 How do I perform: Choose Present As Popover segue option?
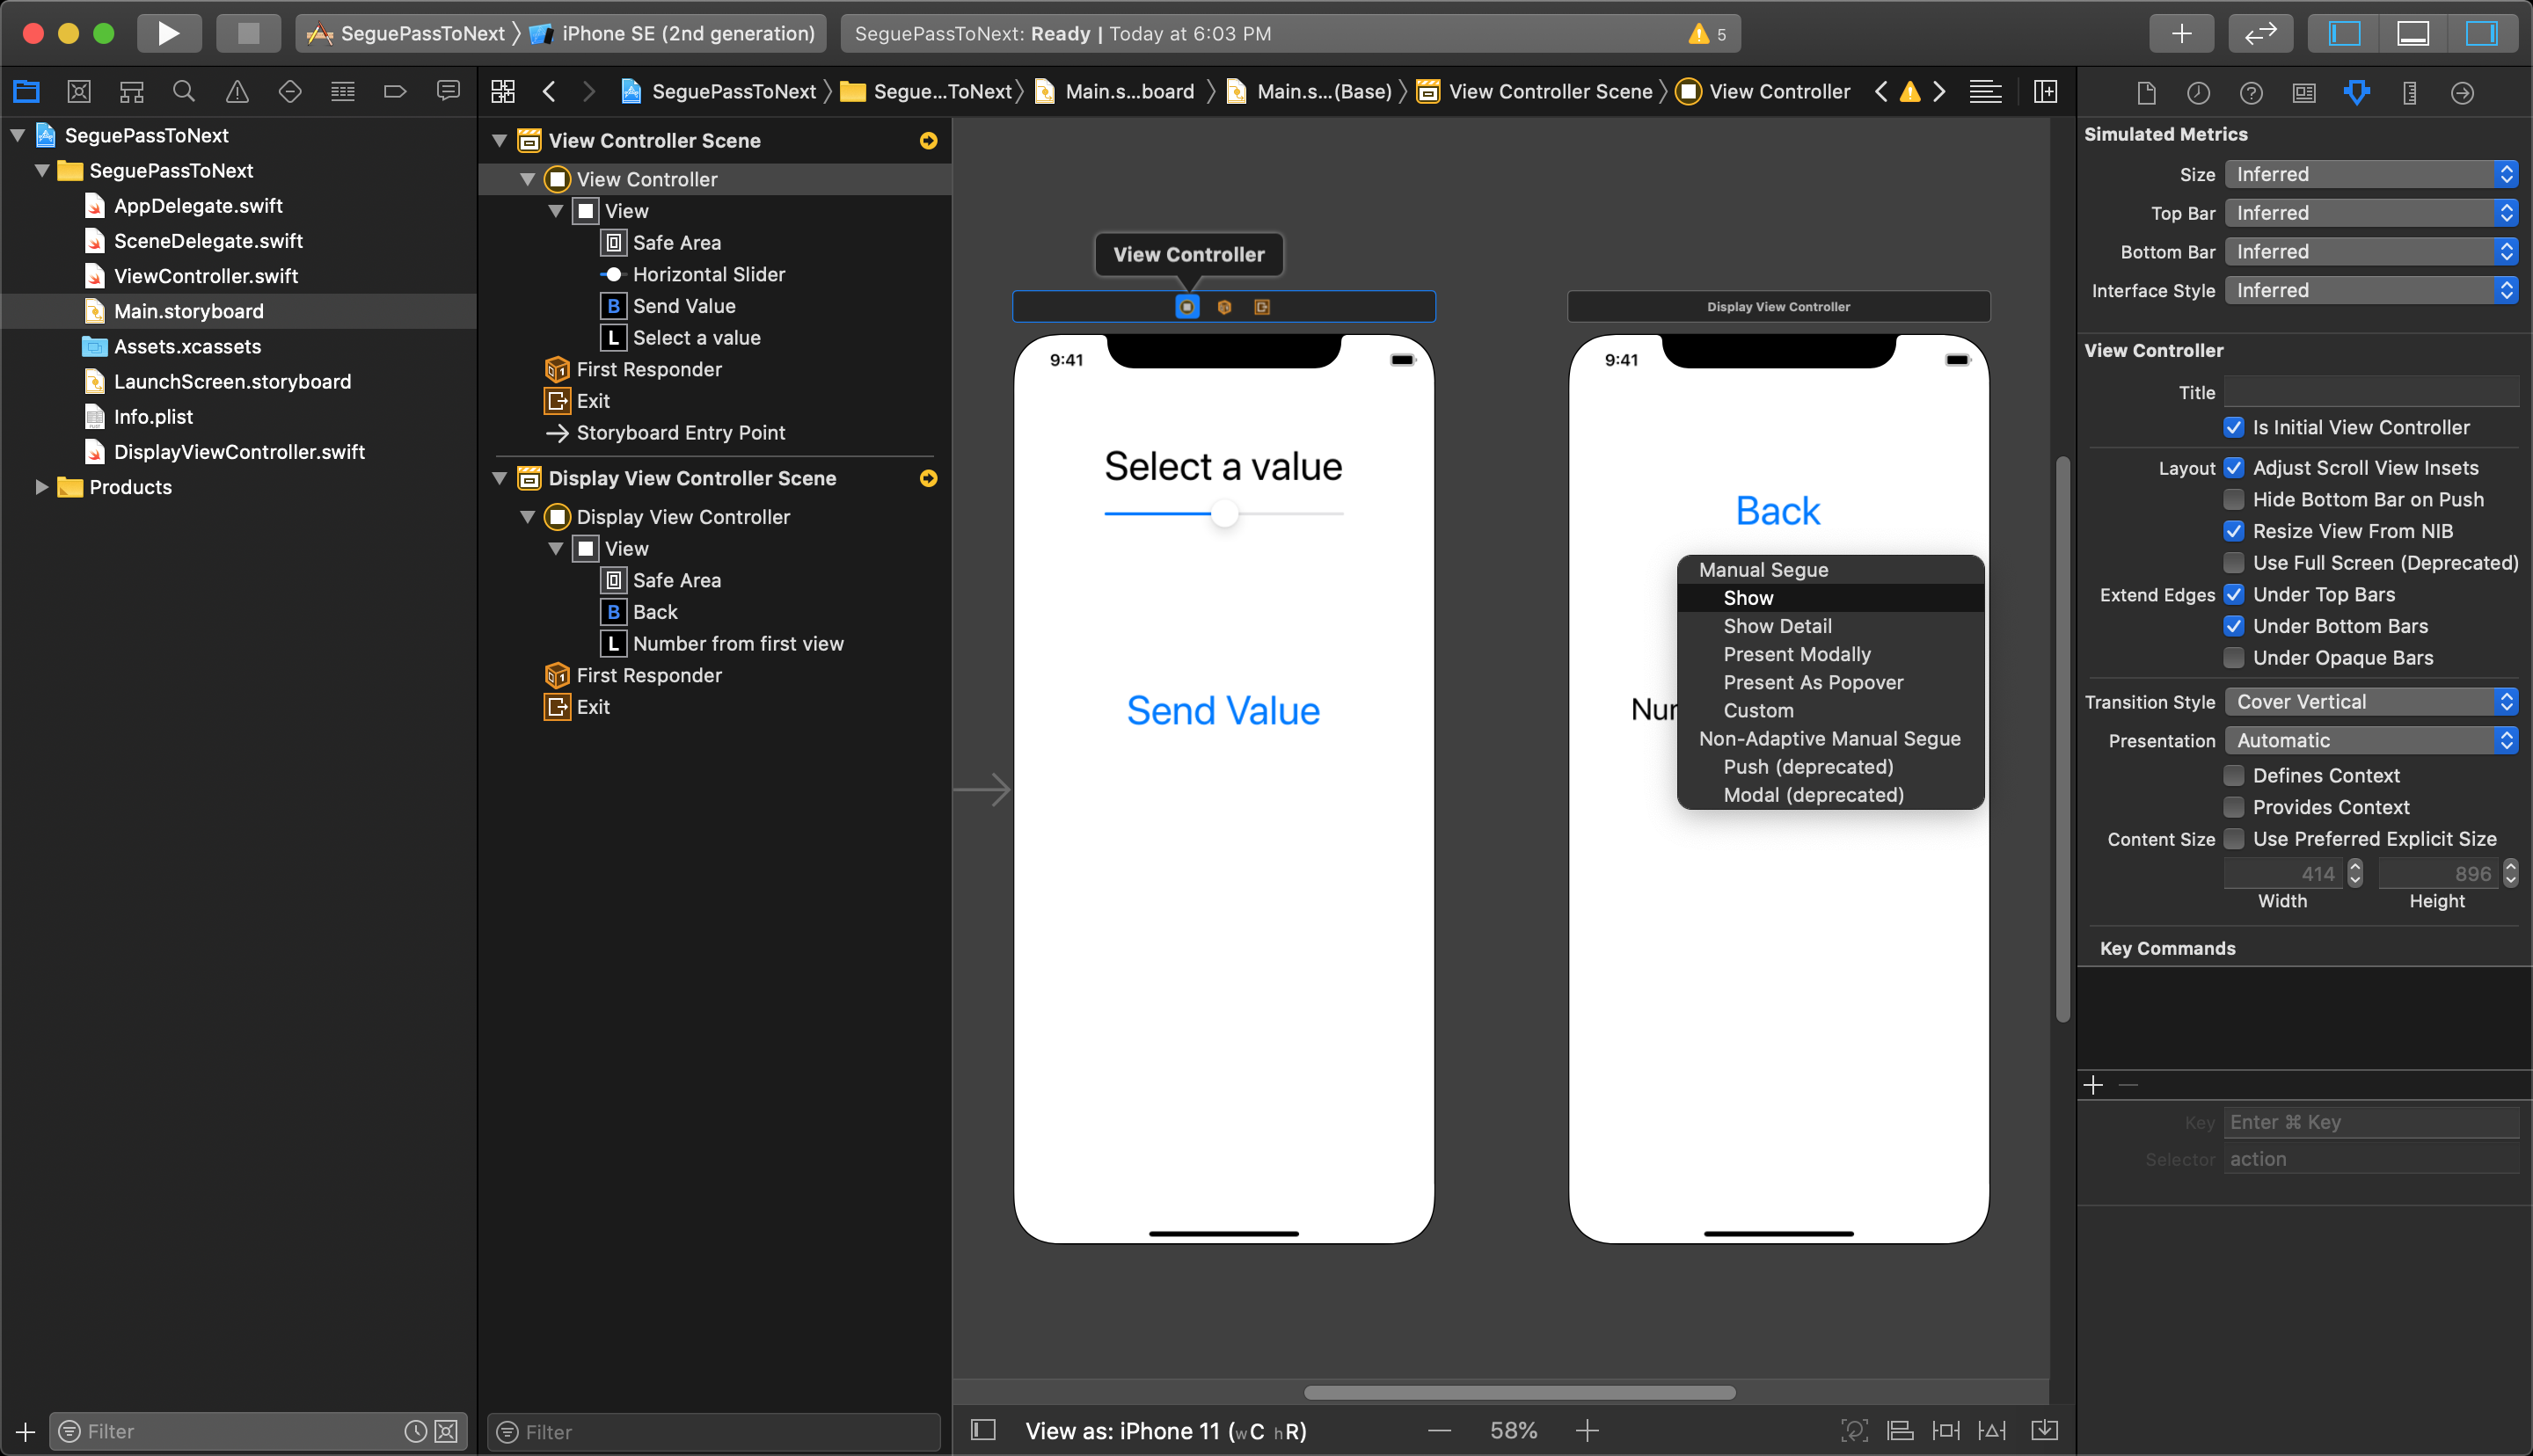tap(1830, 682)
